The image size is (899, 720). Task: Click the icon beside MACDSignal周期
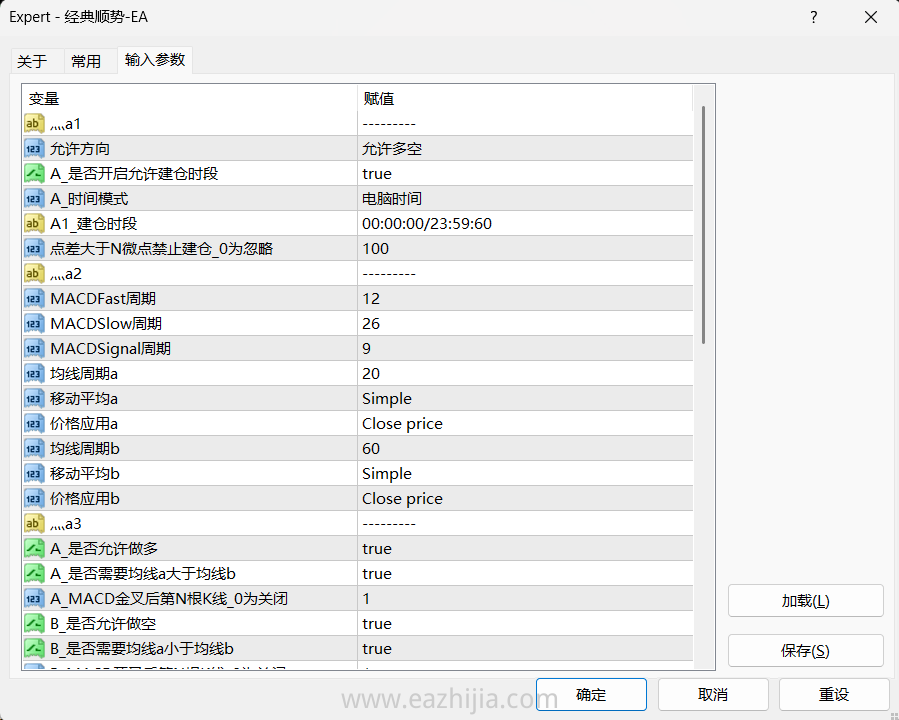tap(34, 349)
